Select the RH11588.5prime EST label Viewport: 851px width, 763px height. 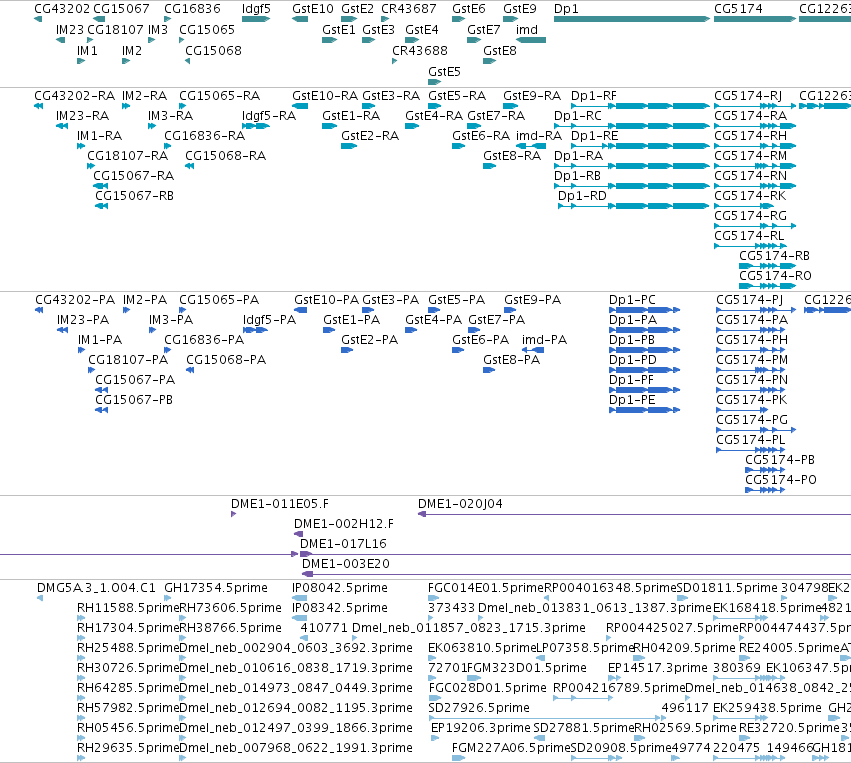click(x=128, y=607)
